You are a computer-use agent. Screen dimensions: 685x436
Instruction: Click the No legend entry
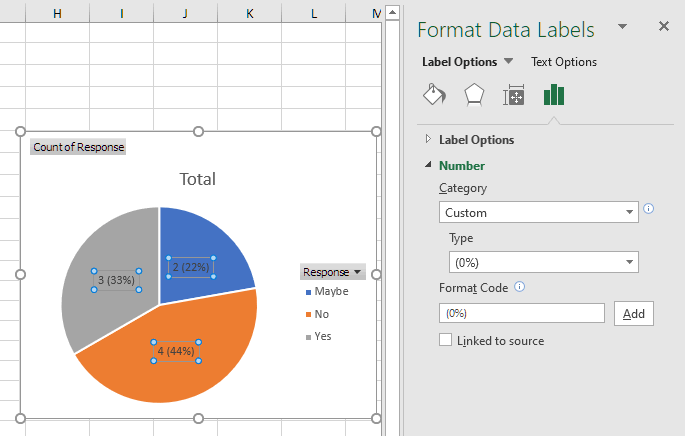[x=318, y=314]
